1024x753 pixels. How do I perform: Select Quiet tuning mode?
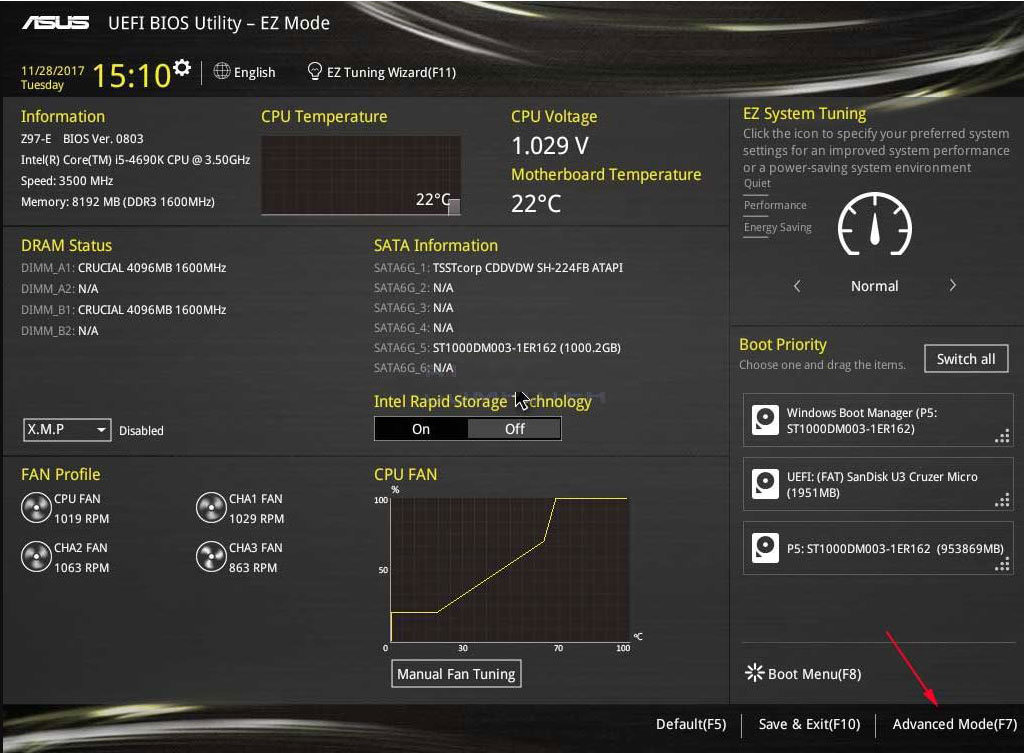[757, 184]
